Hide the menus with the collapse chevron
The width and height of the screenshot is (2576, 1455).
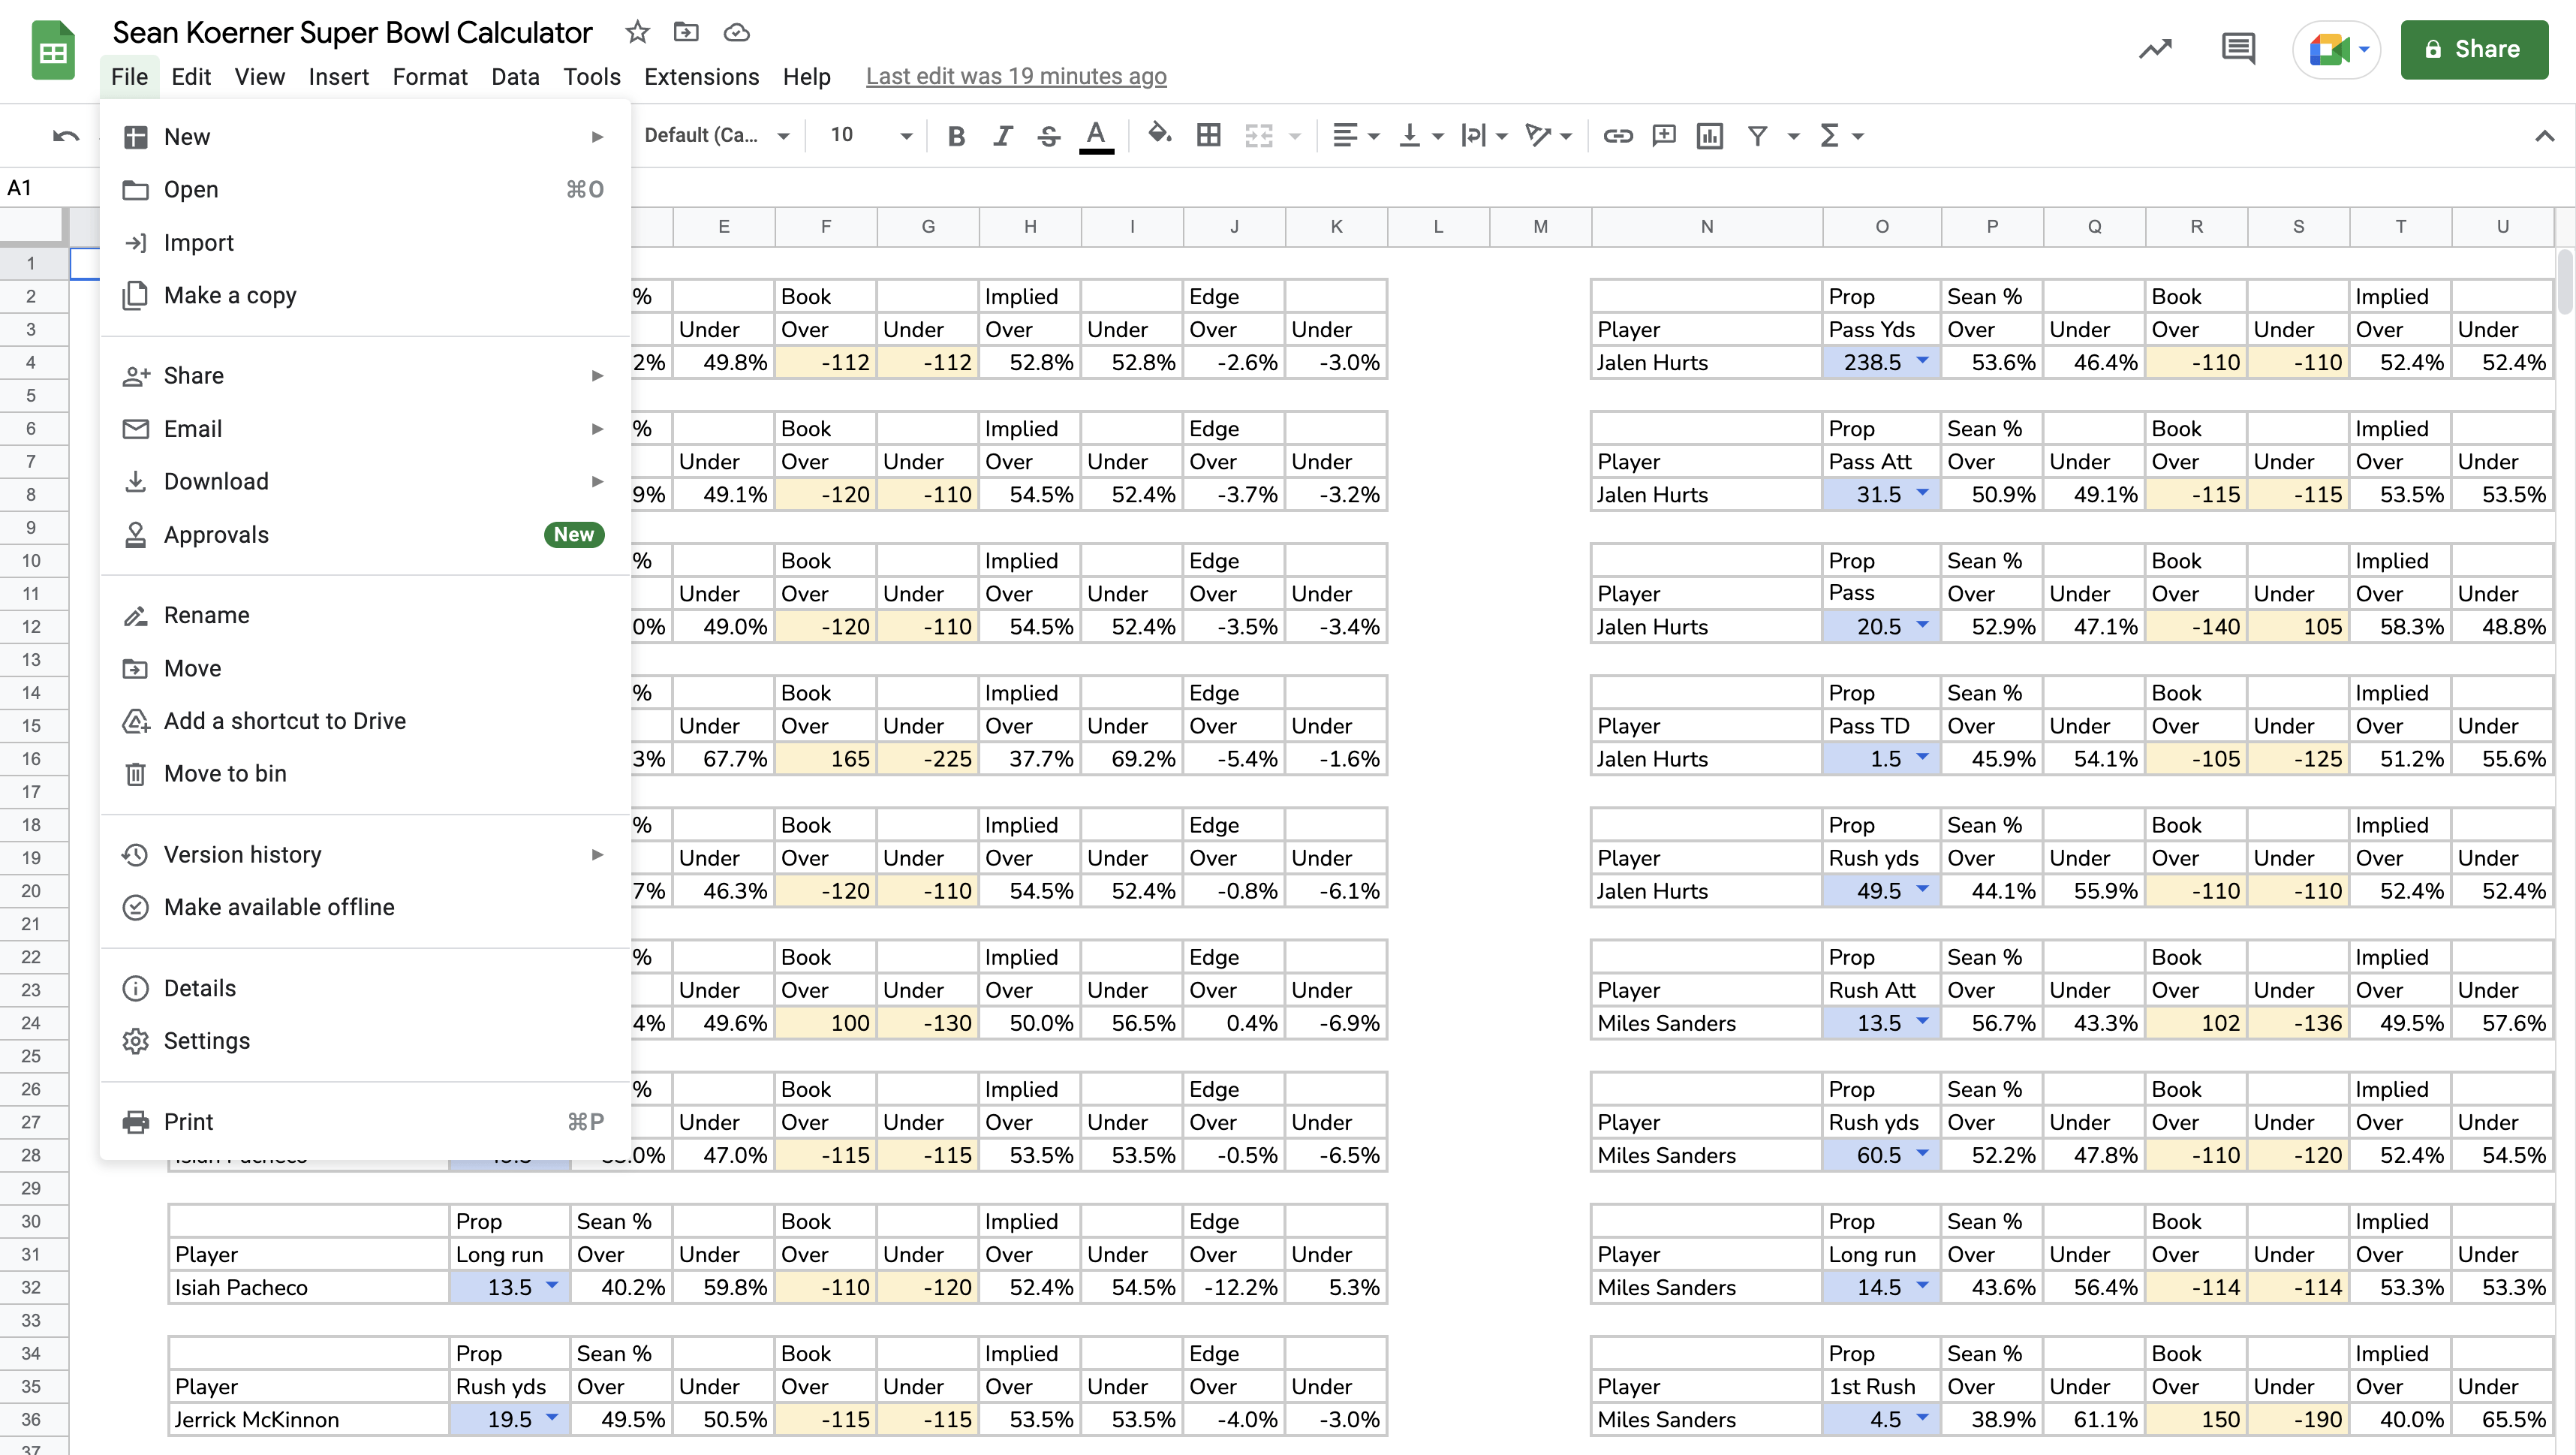(2544, 135)
